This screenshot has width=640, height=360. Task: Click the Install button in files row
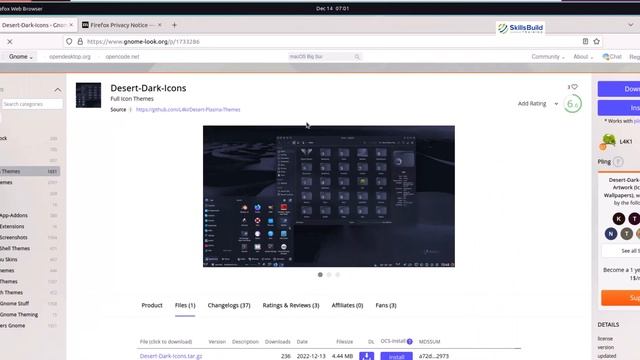click(x=396, y=356)
